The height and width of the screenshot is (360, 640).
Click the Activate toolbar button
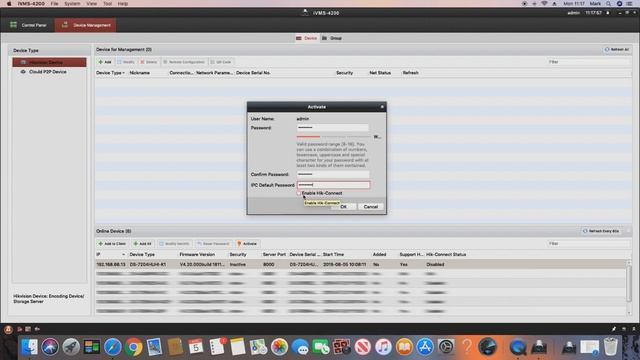(x=247, y=244)
